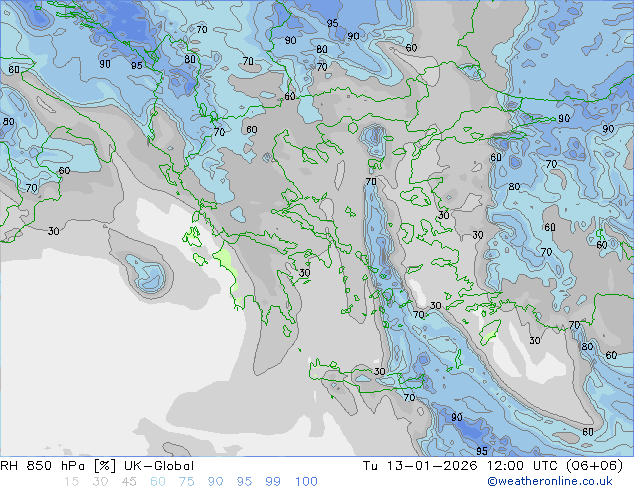
Task: Select the "UK-Global" model name label
Action: tap(159, 466)
